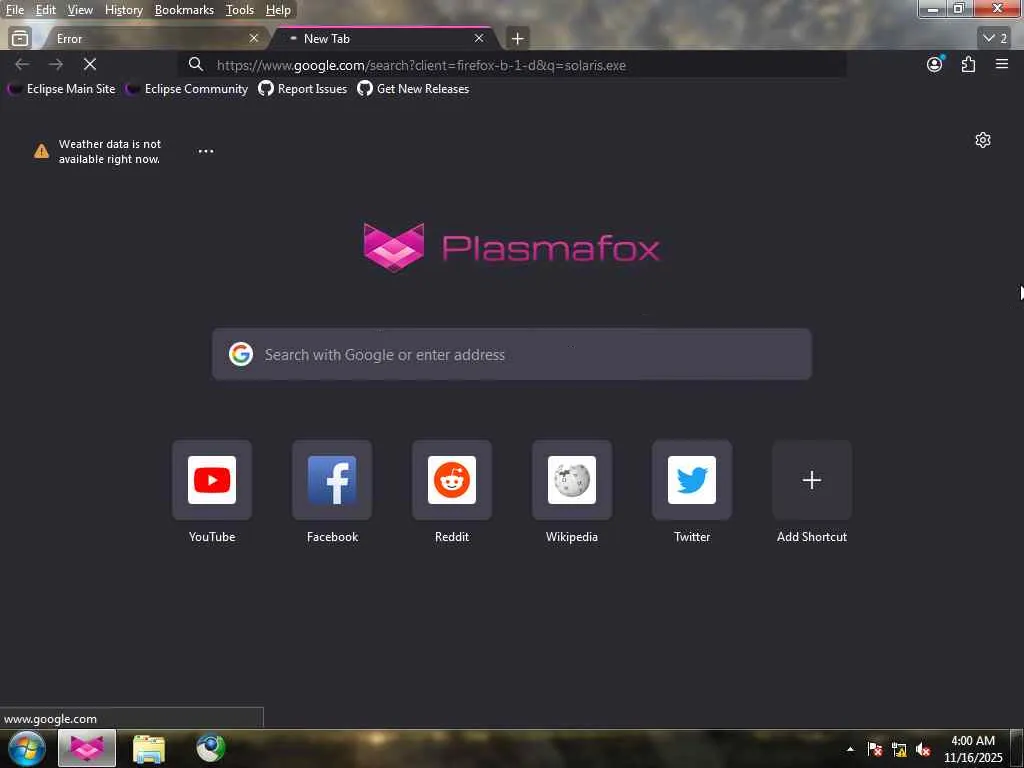Open the network tray icon
Image resolution: width=1024 pixels, height=768 pixels.
pos(899,749)
